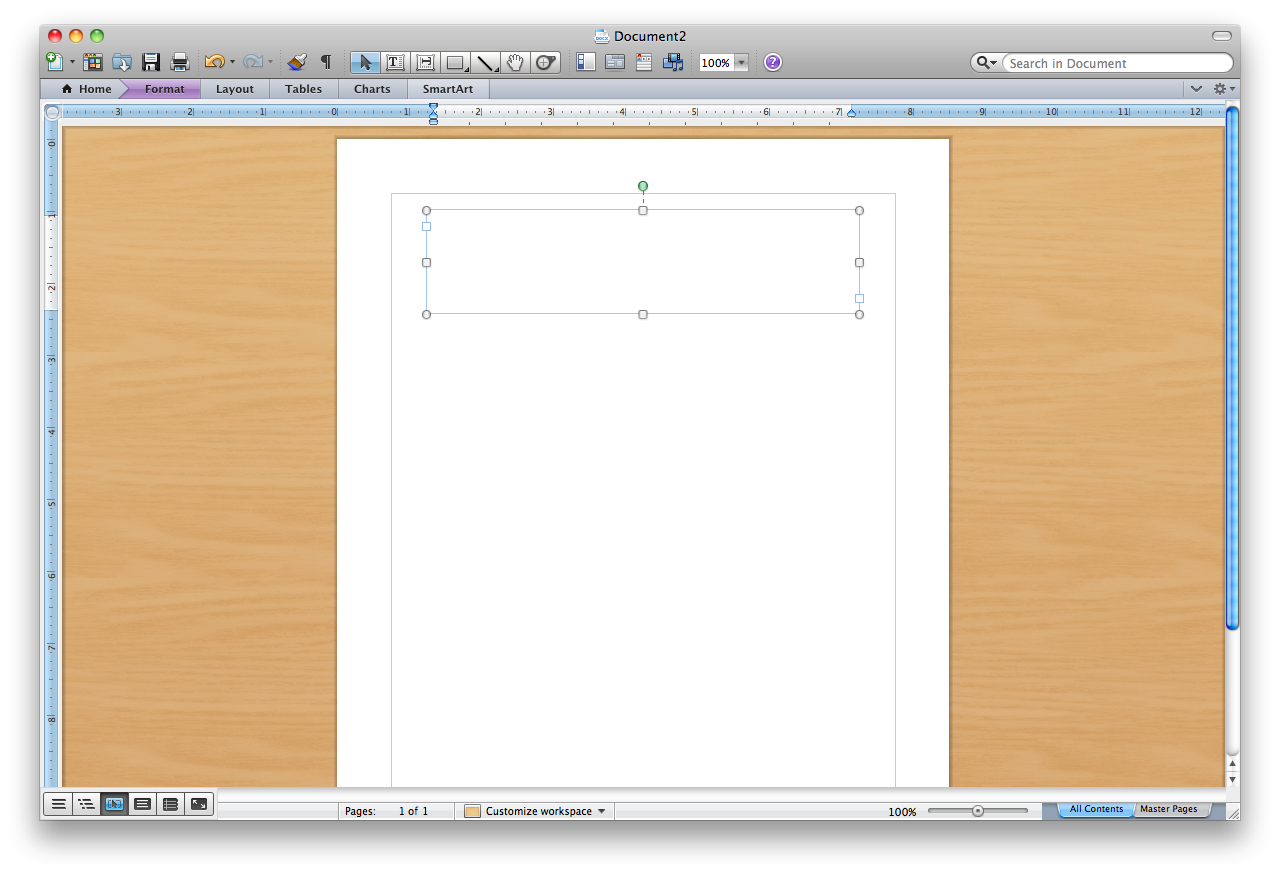Select the Text Box tool
1280x875 pixels.
point(395,63)
